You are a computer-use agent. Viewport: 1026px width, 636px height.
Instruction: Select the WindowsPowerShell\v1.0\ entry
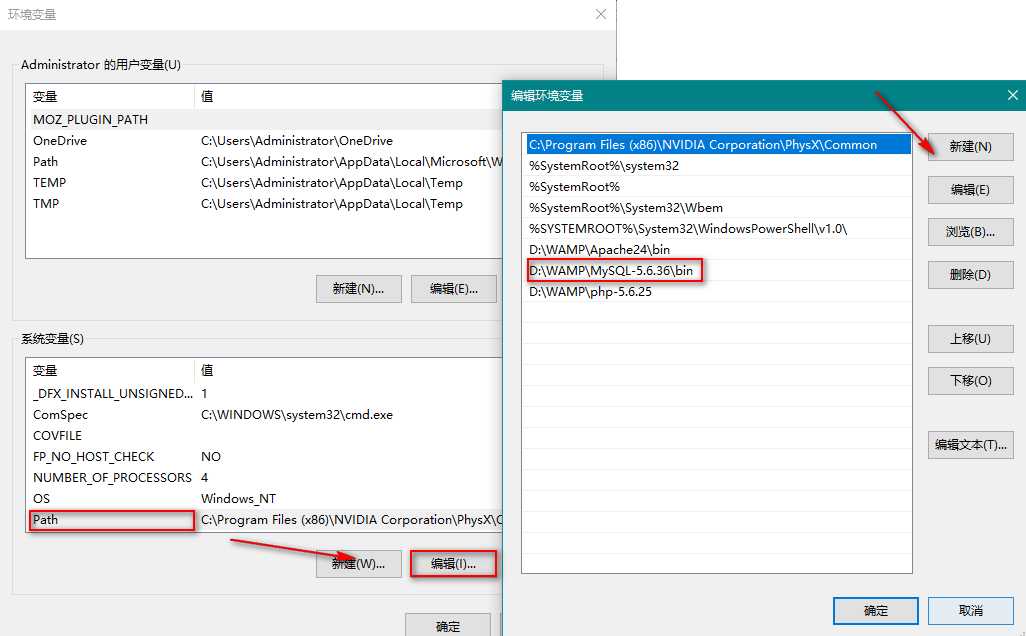[718, 228]
